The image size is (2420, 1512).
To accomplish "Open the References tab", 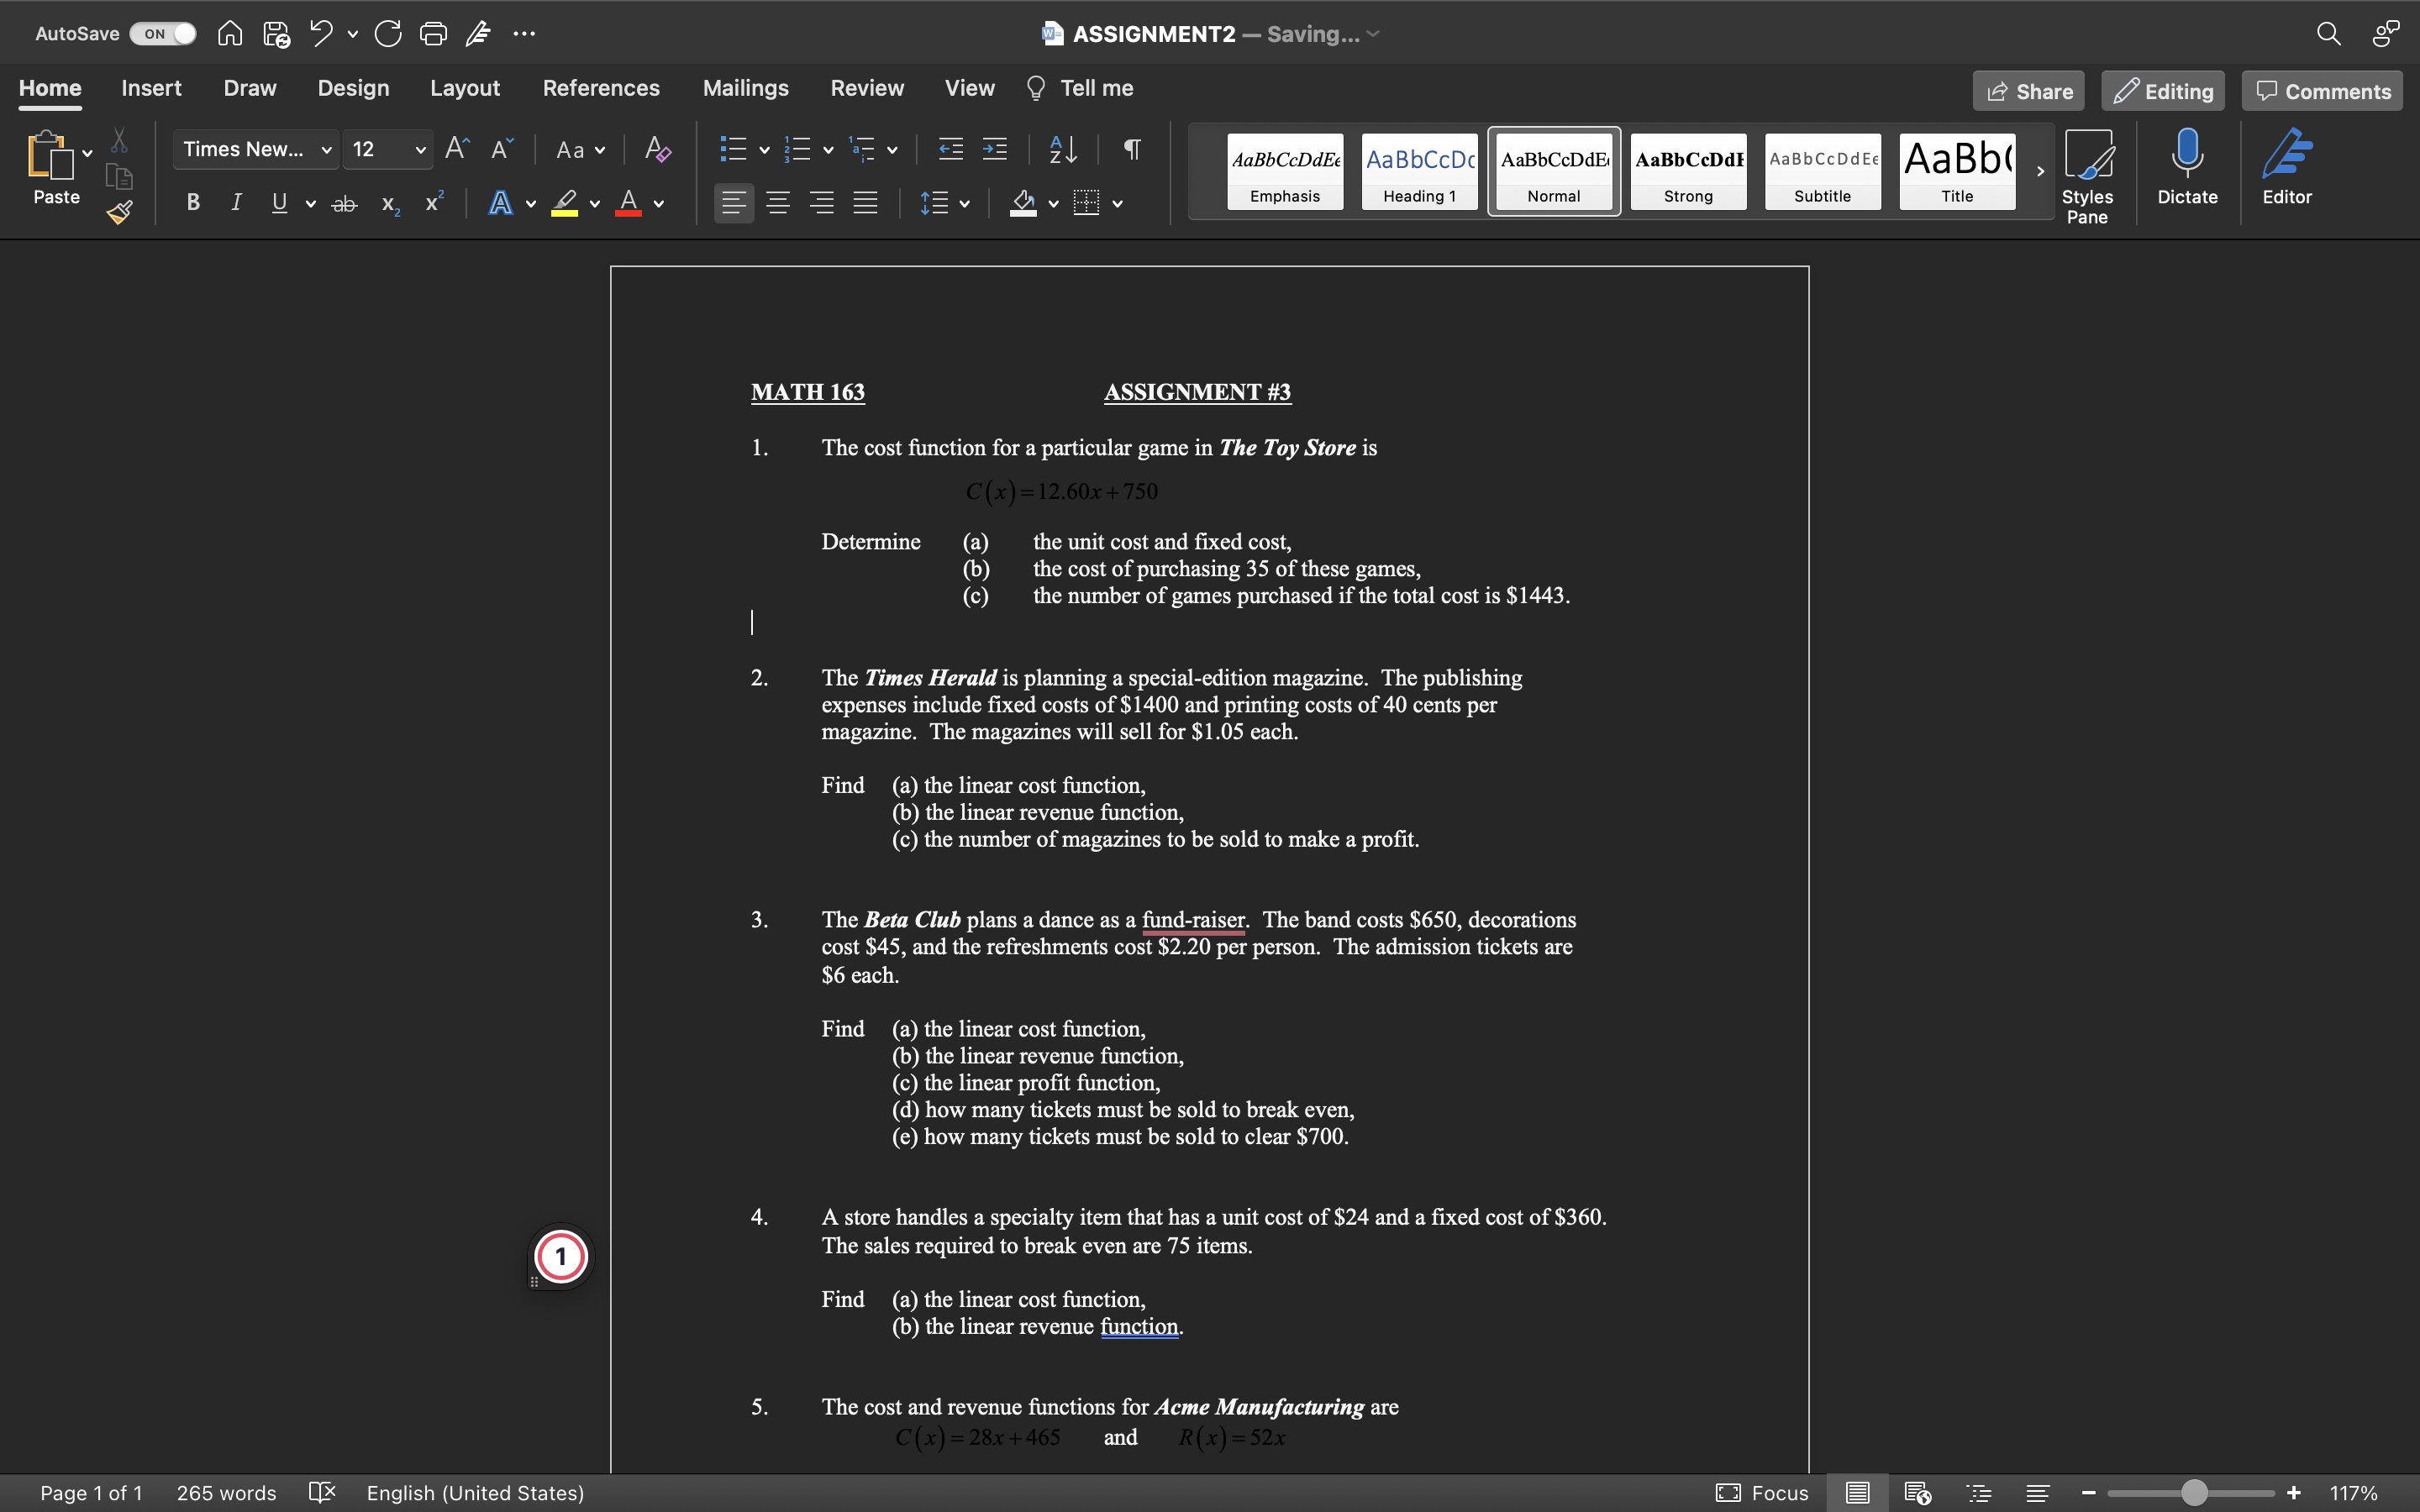I will (x=600, y=88).
